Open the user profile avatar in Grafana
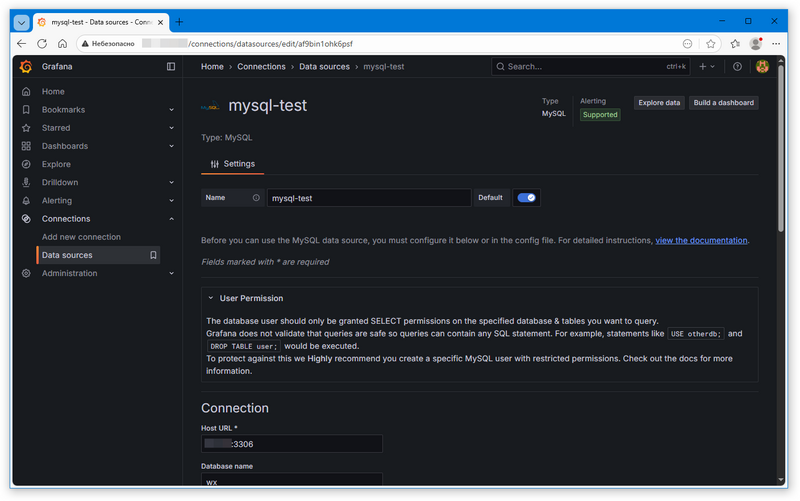 coord(762,67)
